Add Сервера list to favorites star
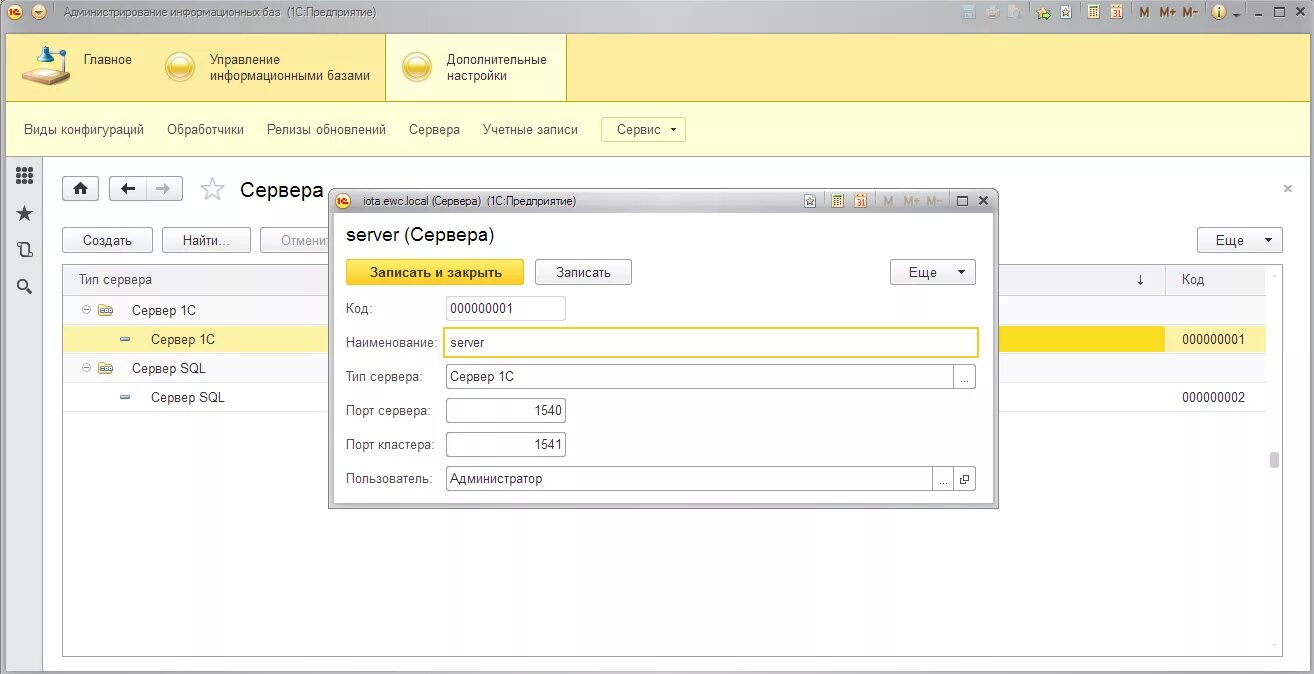The width and height of the screenshot is (1314, 674). (x=212, y=189)
